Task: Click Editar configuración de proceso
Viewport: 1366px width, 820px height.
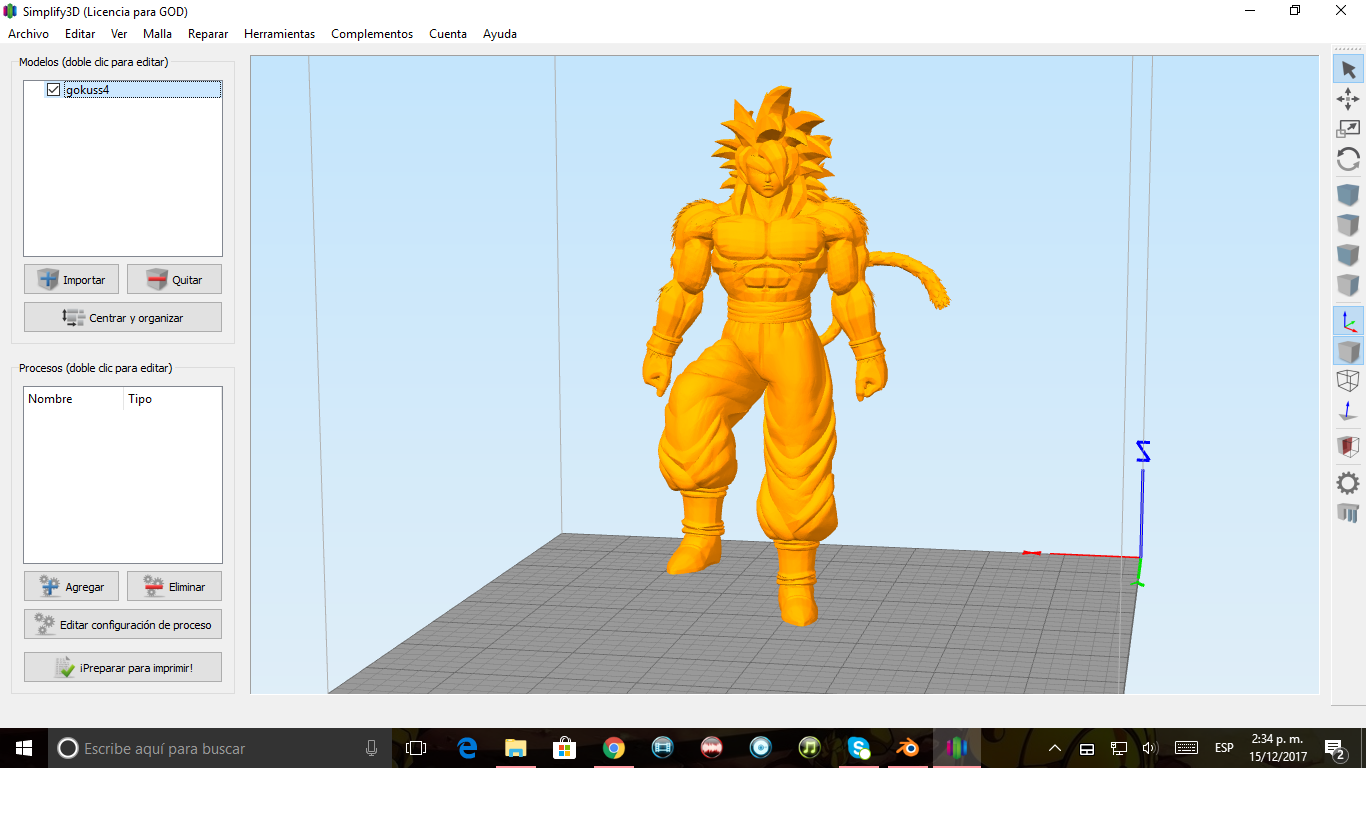Action: [x=123, y=624]
